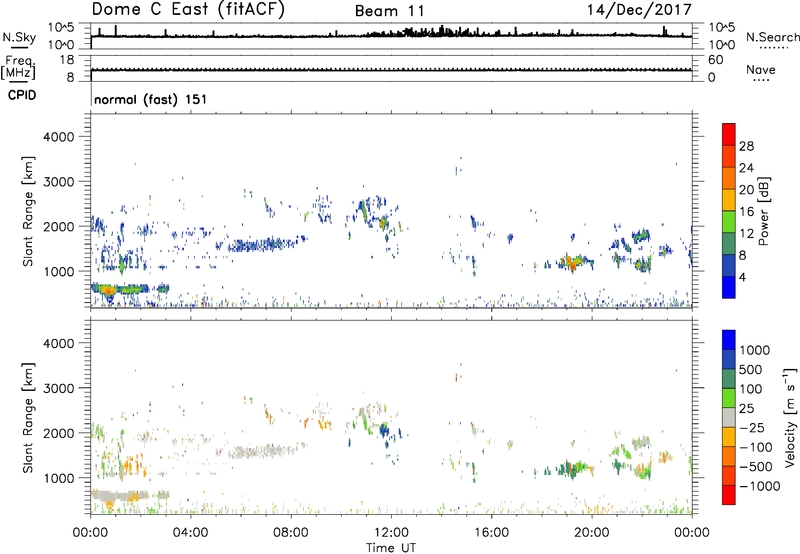Click the '12:00' time axis label
800x554 pixels.
(391, 533)
